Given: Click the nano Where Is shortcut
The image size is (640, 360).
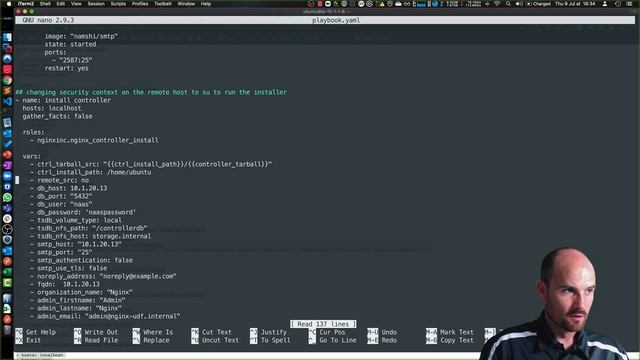Looking at the screenshot, I should pos(153,332).
